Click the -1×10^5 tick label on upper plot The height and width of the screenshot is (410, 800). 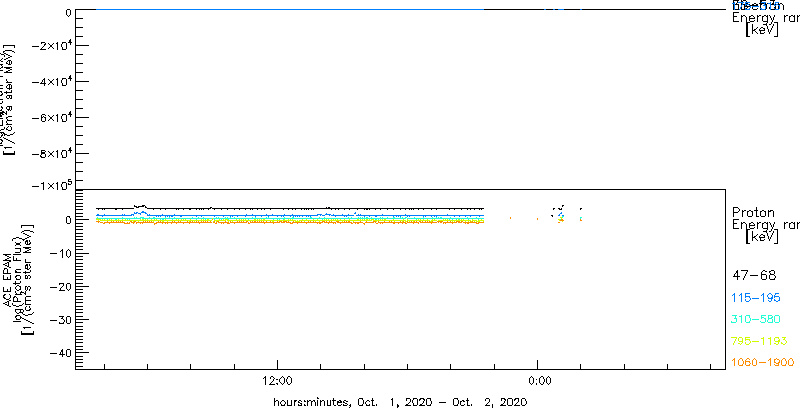coord(51,185)
